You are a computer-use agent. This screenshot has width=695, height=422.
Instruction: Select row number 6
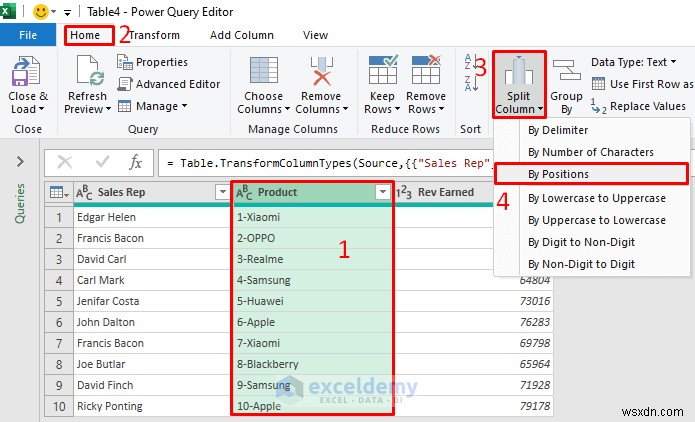pos(59,322)
